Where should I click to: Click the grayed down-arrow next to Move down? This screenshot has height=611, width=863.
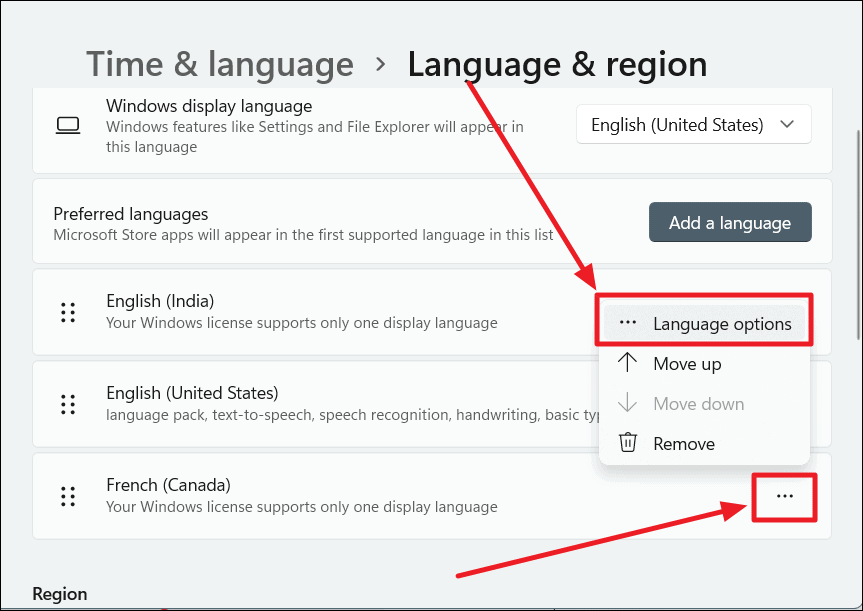[x=628, y=403]
